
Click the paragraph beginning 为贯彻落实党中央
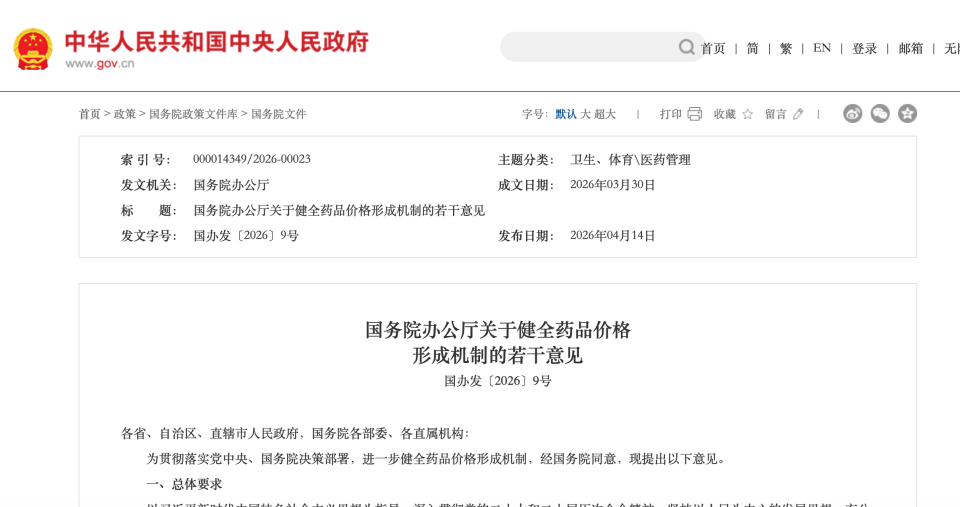(436, 459)
